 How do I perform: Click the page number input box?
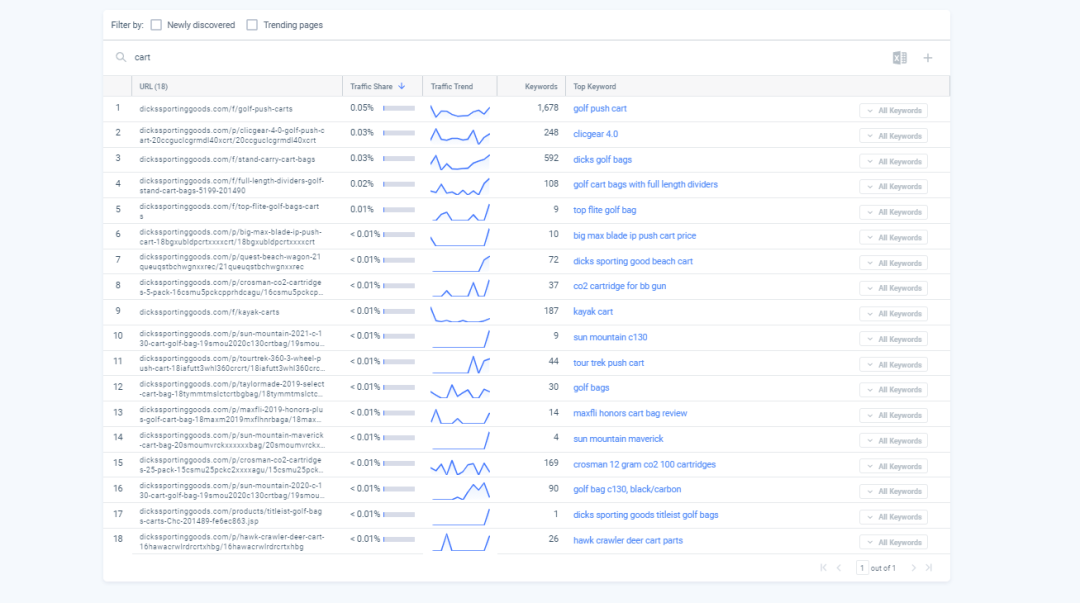click(x=862, y=568)
